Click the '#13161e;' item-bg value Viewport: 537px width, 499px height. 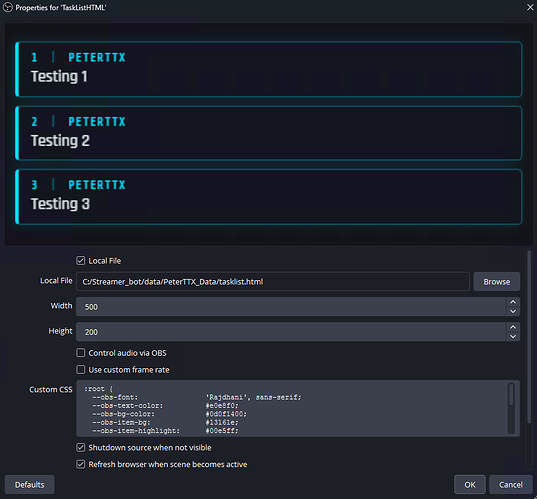(x=222, y=422)
